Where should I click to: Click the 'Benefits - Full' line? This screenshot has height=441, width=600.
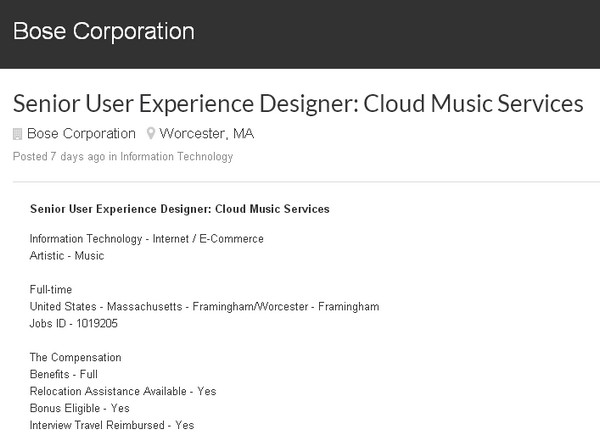pyautogui.click(x=64, y=374)
